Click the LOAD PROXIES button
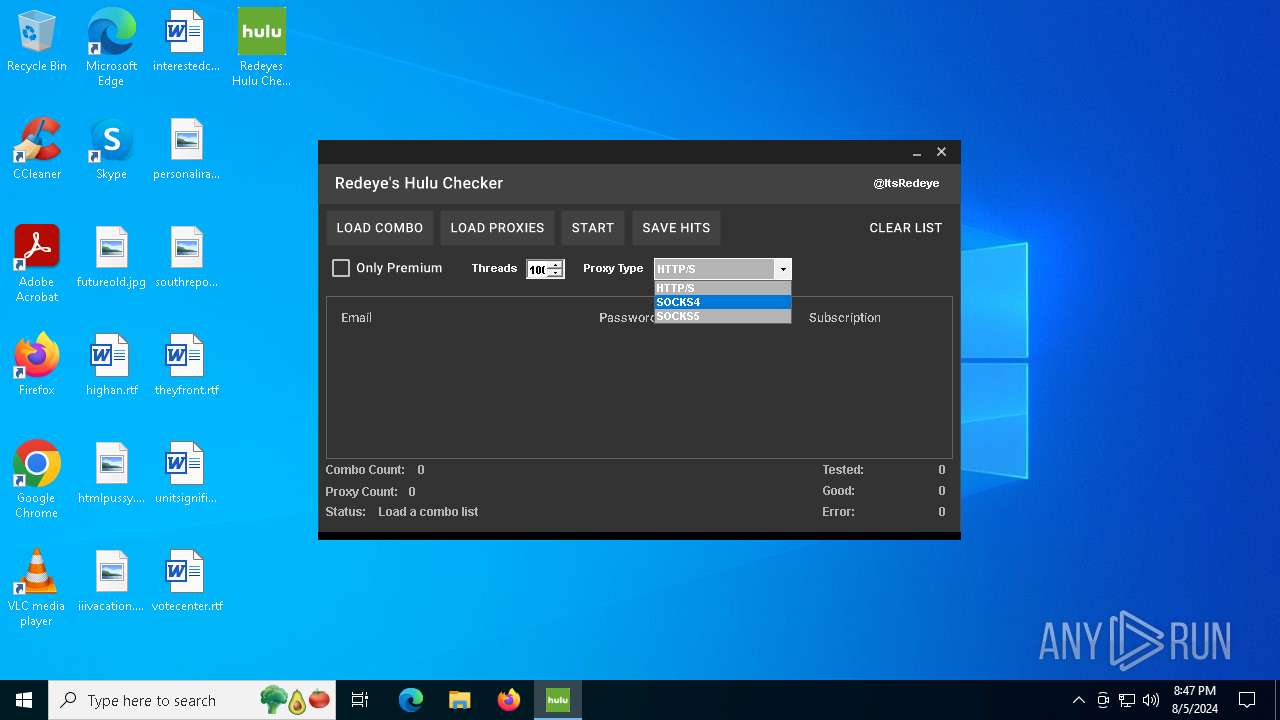 point(497,228)
